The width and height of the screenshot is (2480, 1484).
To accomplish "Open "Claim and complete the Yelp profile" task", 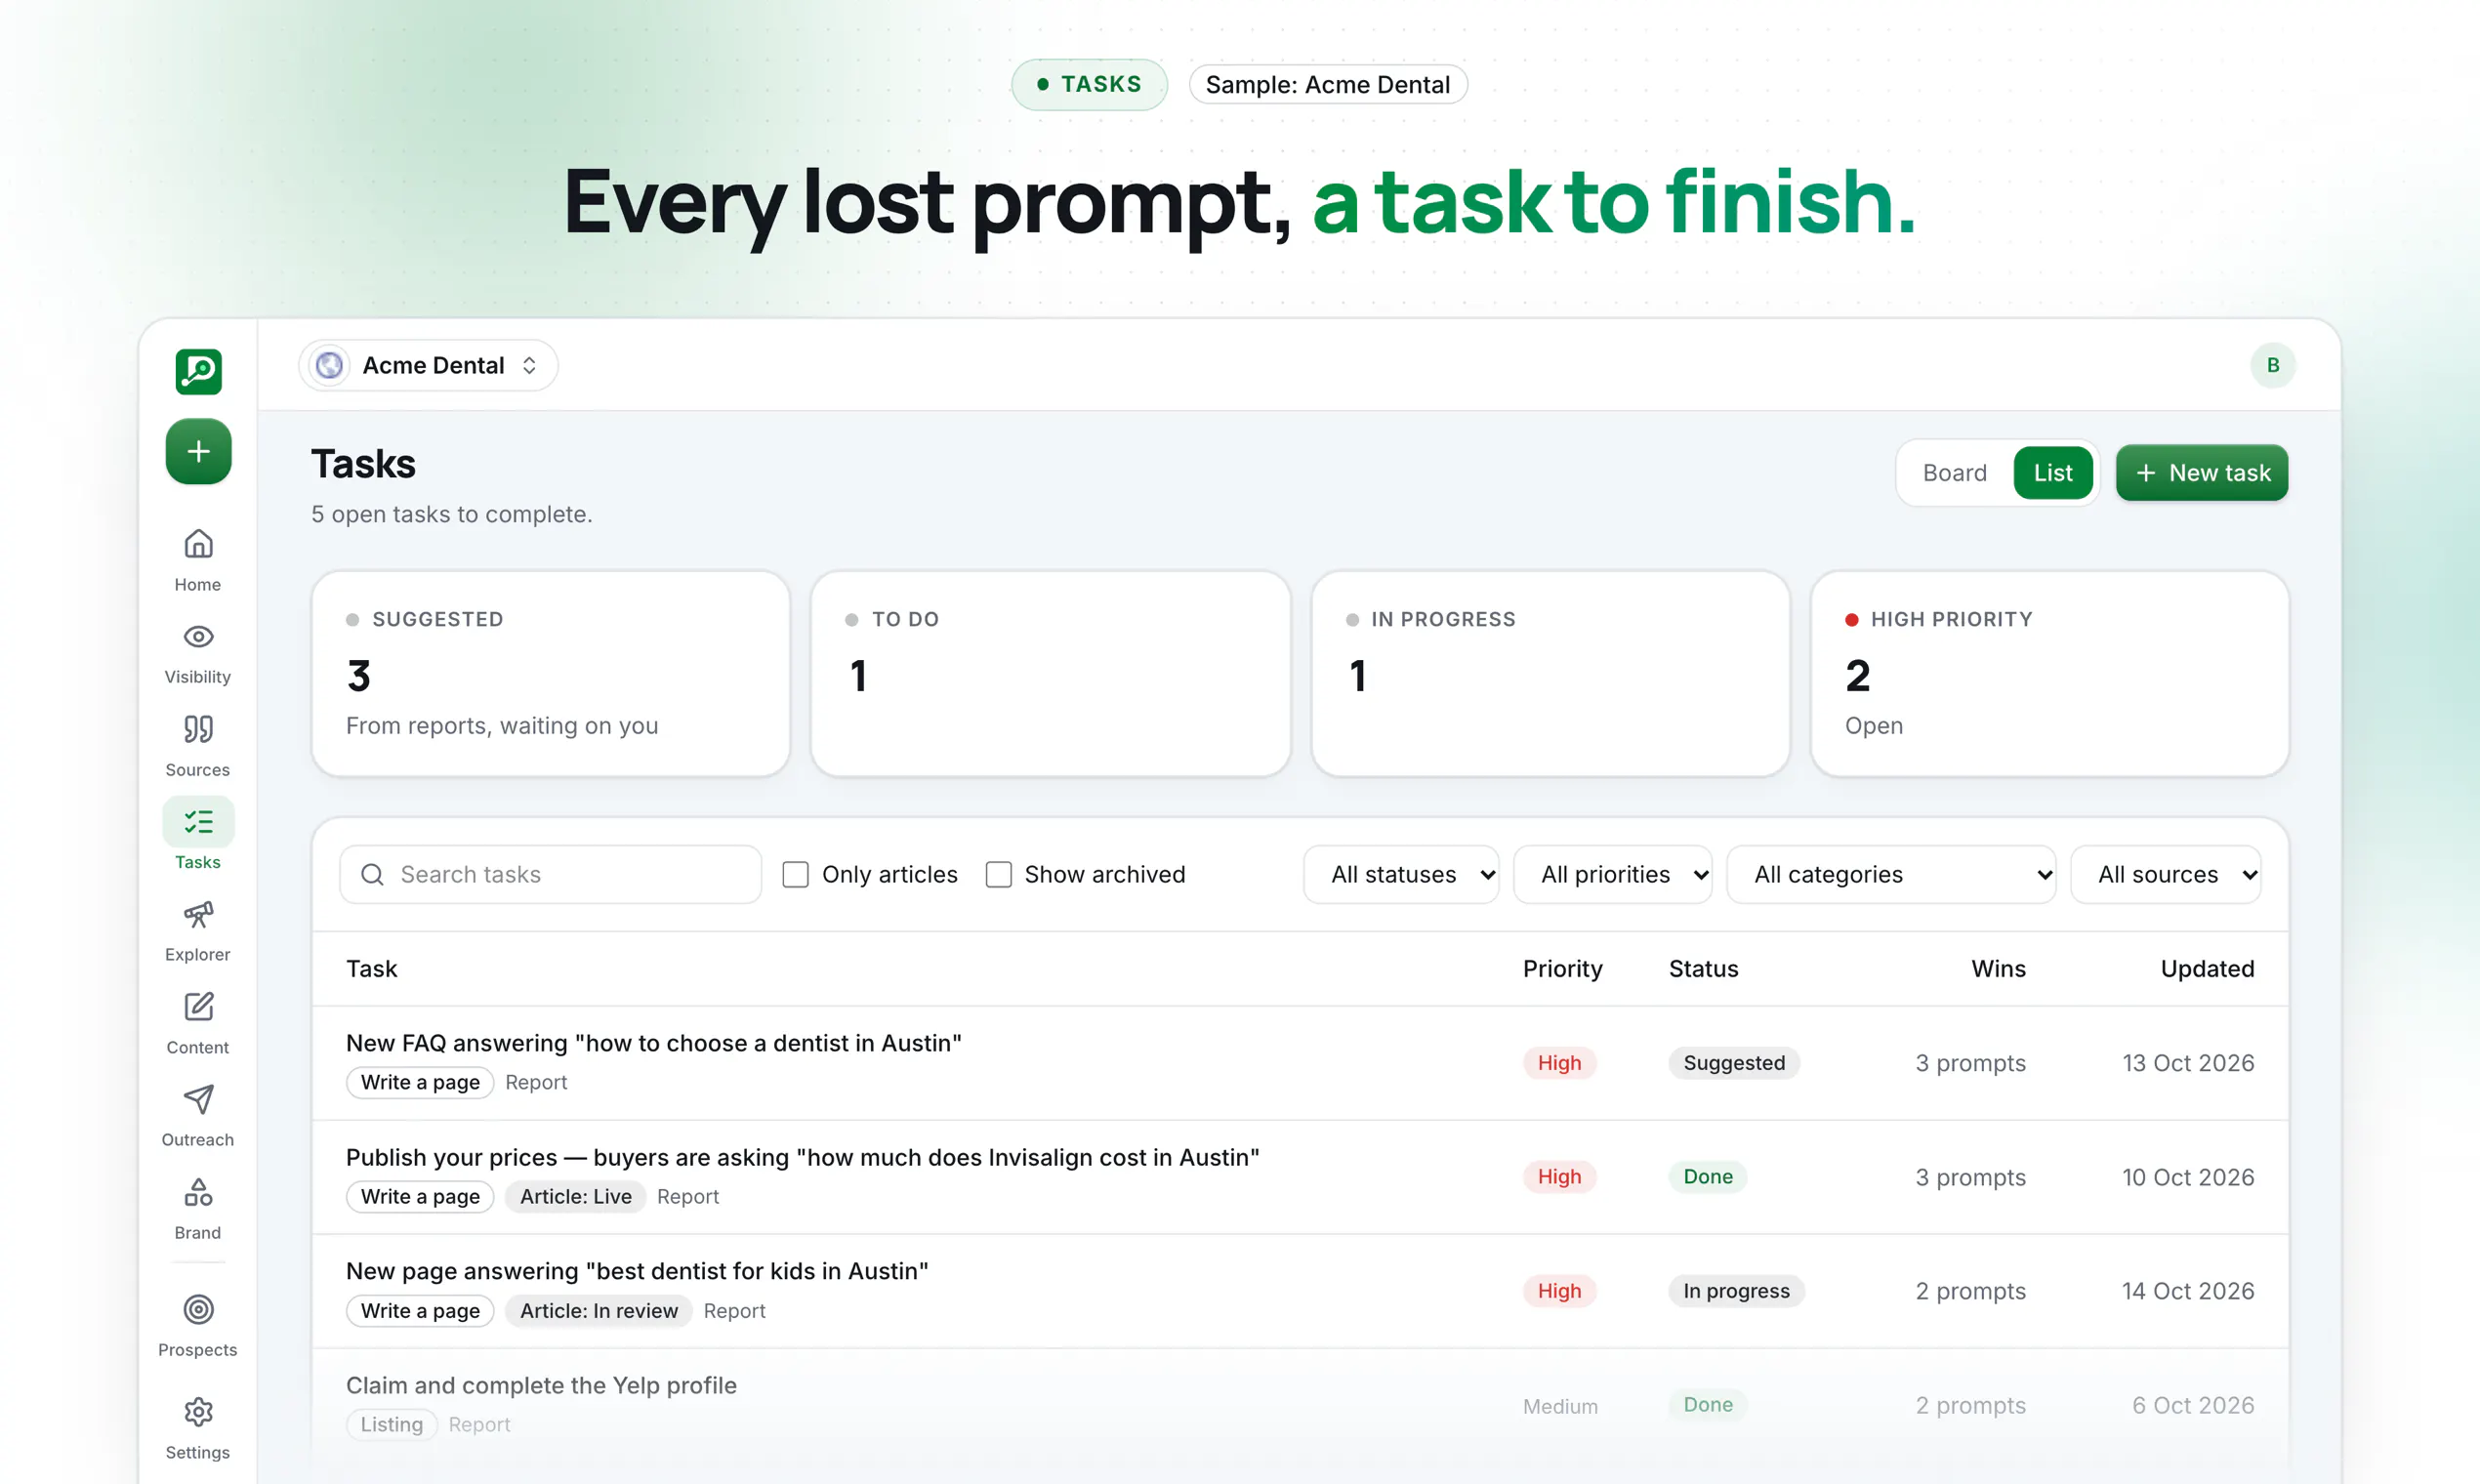I will click(541, 1385).
